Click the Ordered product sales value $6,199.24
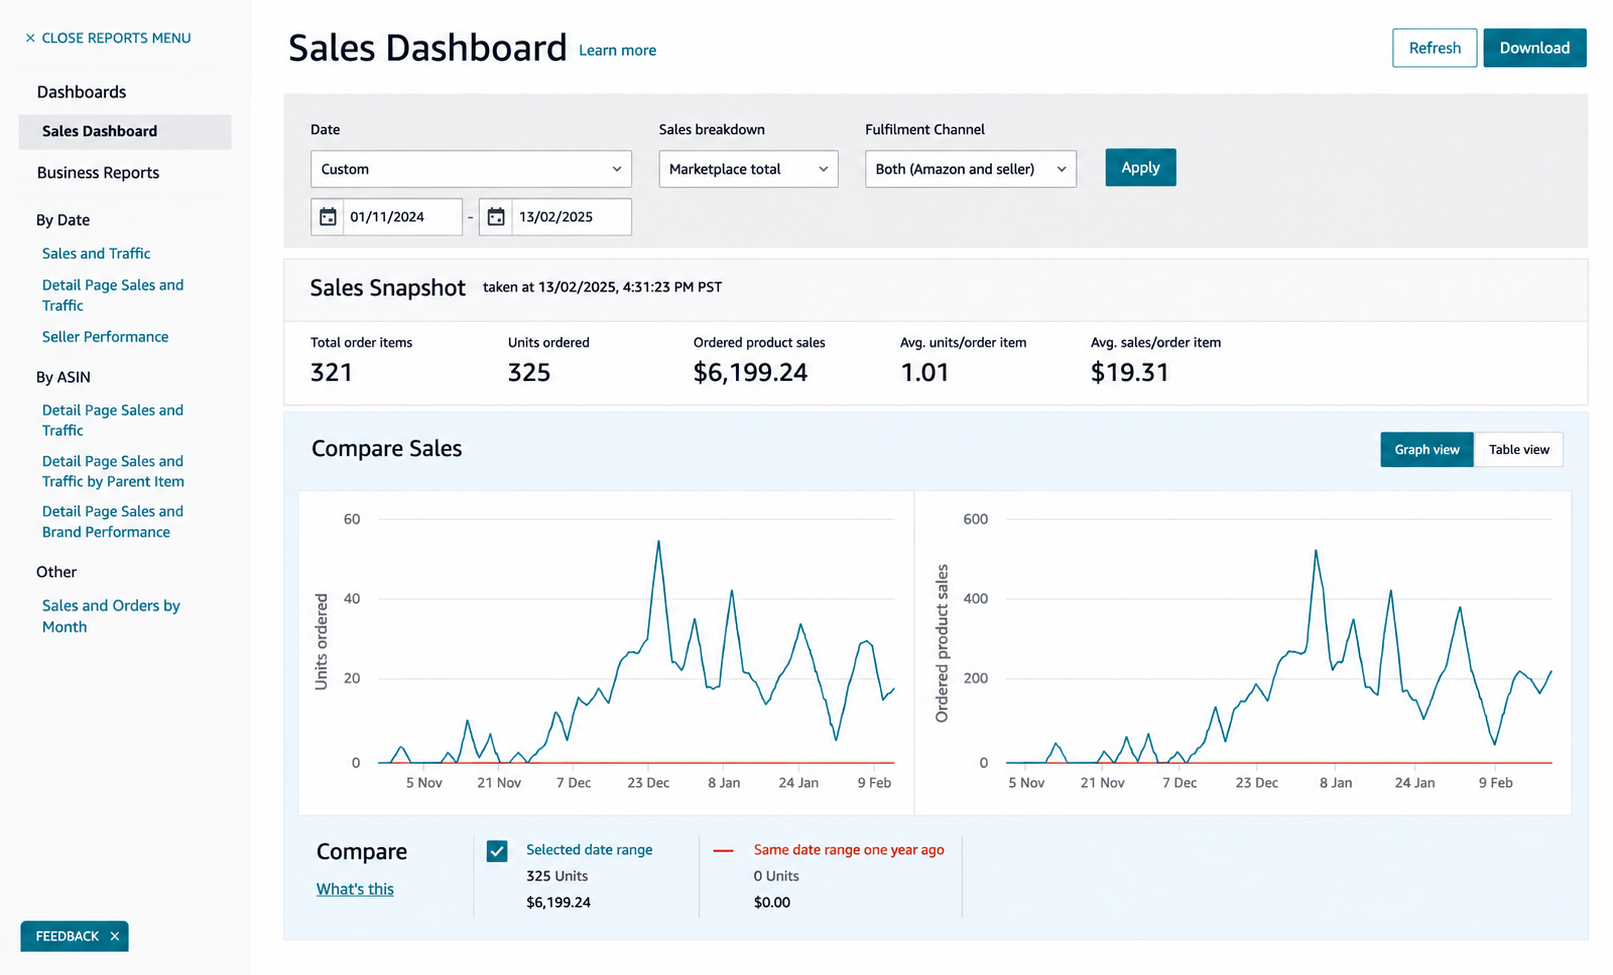Image resolution: width=1613 pixels, height=975 pixels. pyautogui.click(x=750, y=373)
